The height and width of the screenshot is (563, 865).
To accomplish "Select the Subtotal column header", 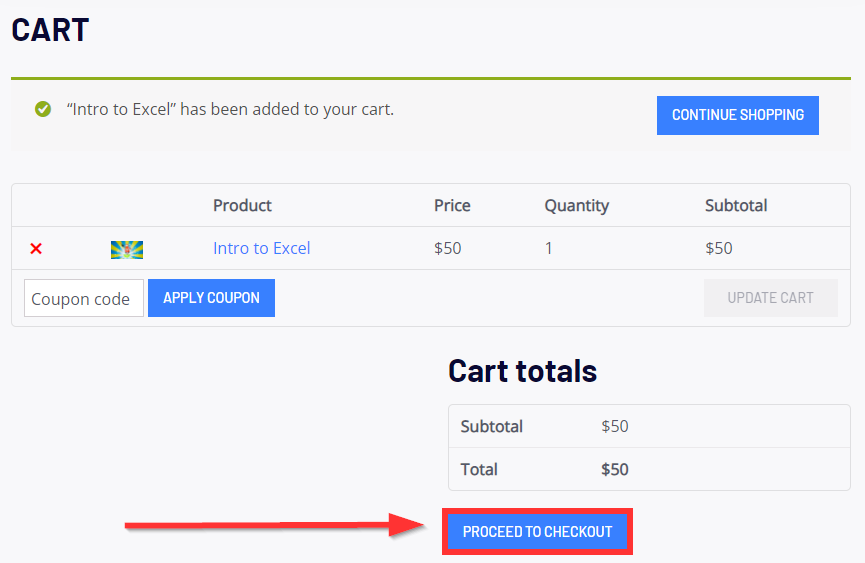I will (x=736, y=206).
